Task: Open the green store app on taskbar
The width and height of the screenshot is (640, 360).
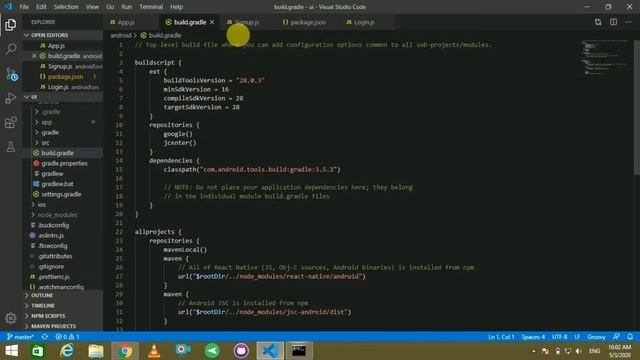Action: click(38, 351)
